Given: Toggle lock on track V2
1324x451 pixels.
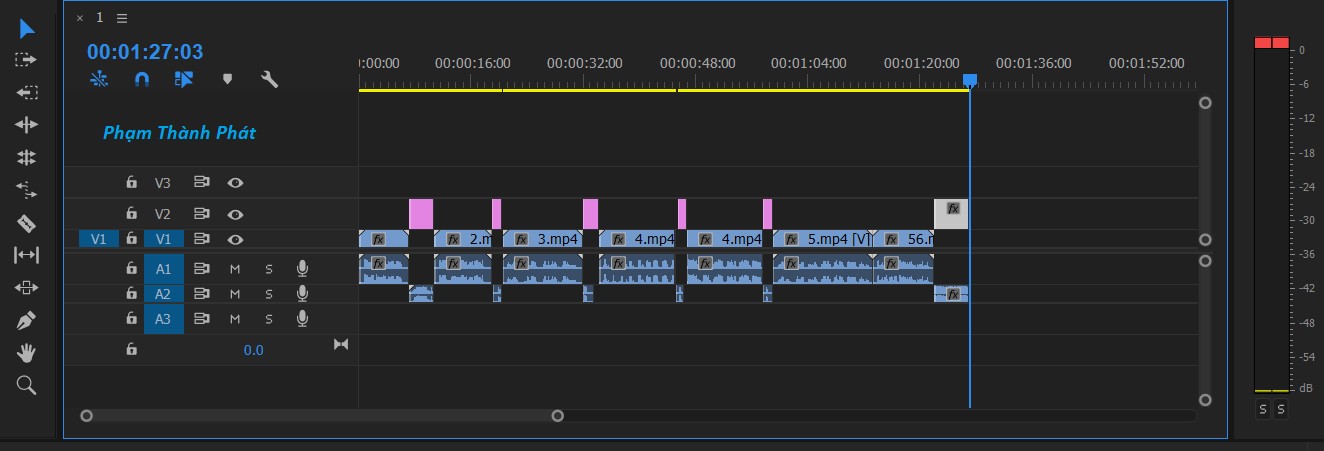Looking at the screenshot, I should (131, 214).
